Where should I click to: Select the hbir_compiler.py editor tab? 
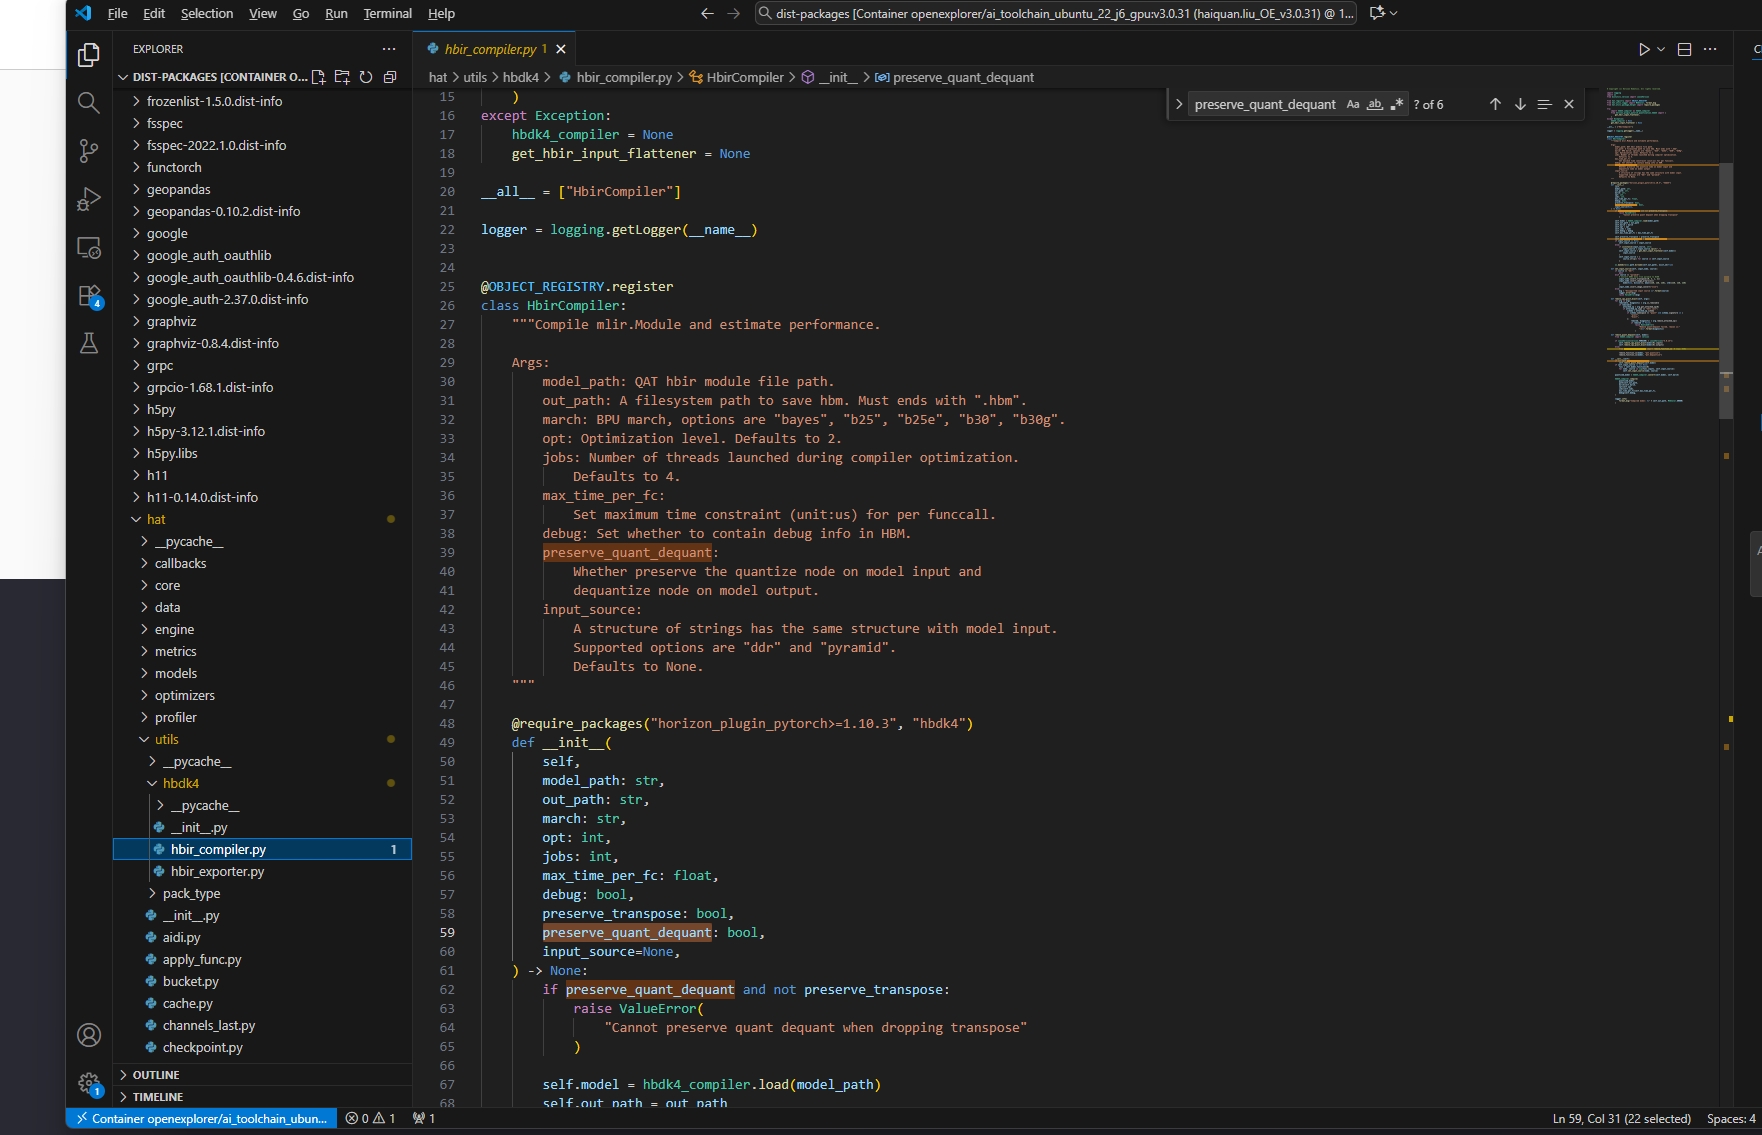[x=490, y=49]
